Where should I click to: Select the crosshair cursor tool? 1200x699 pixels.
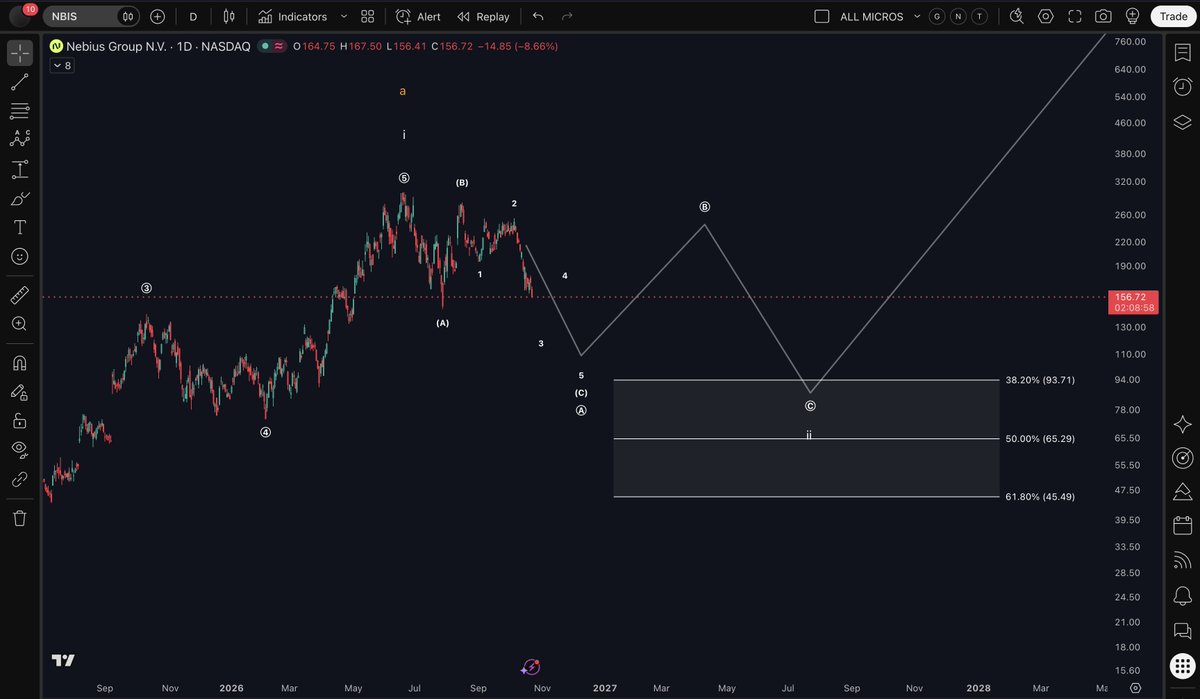pos(19,53)
